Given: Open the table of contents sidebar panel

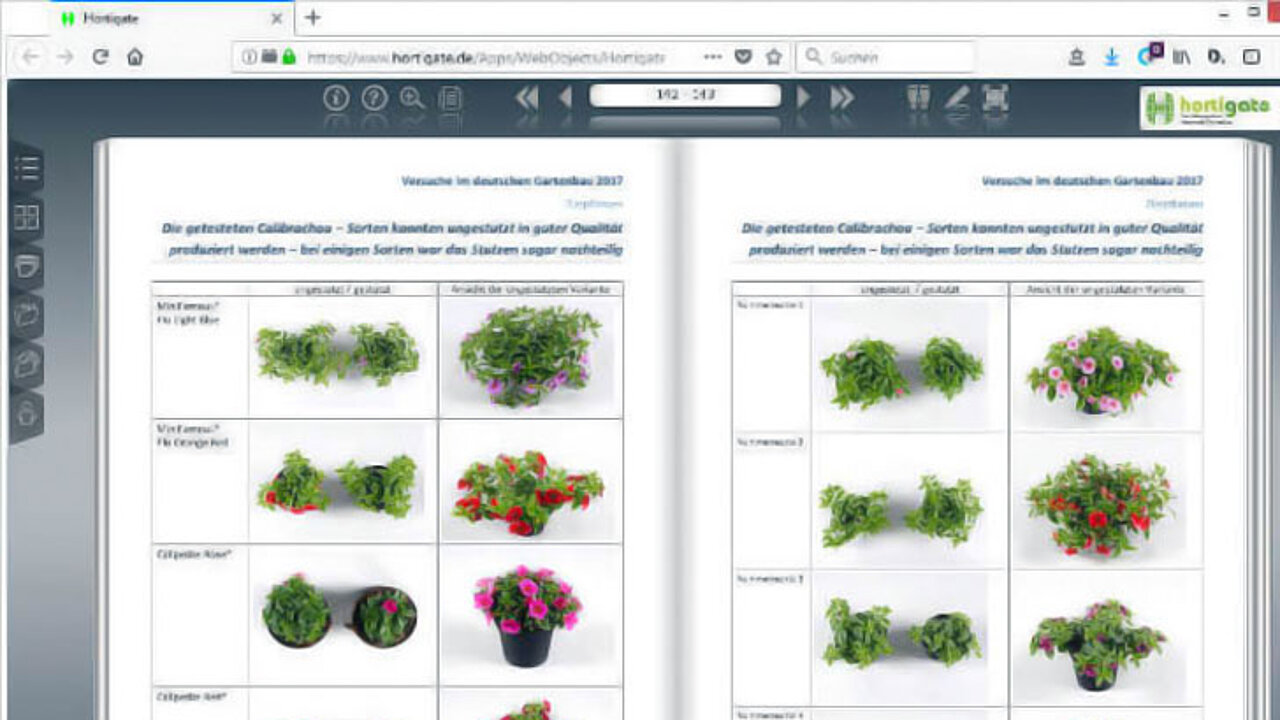Looking at the screenshot, I should (x=27, y=168).
